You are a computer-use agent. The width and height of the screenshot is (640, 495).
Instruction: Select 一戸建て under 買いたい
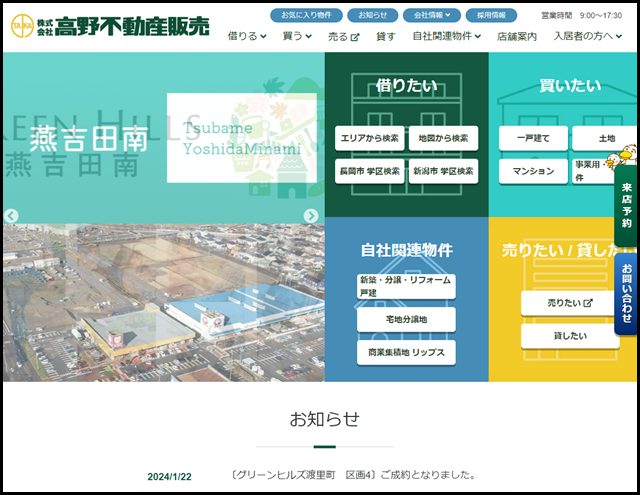click(533, 138)
